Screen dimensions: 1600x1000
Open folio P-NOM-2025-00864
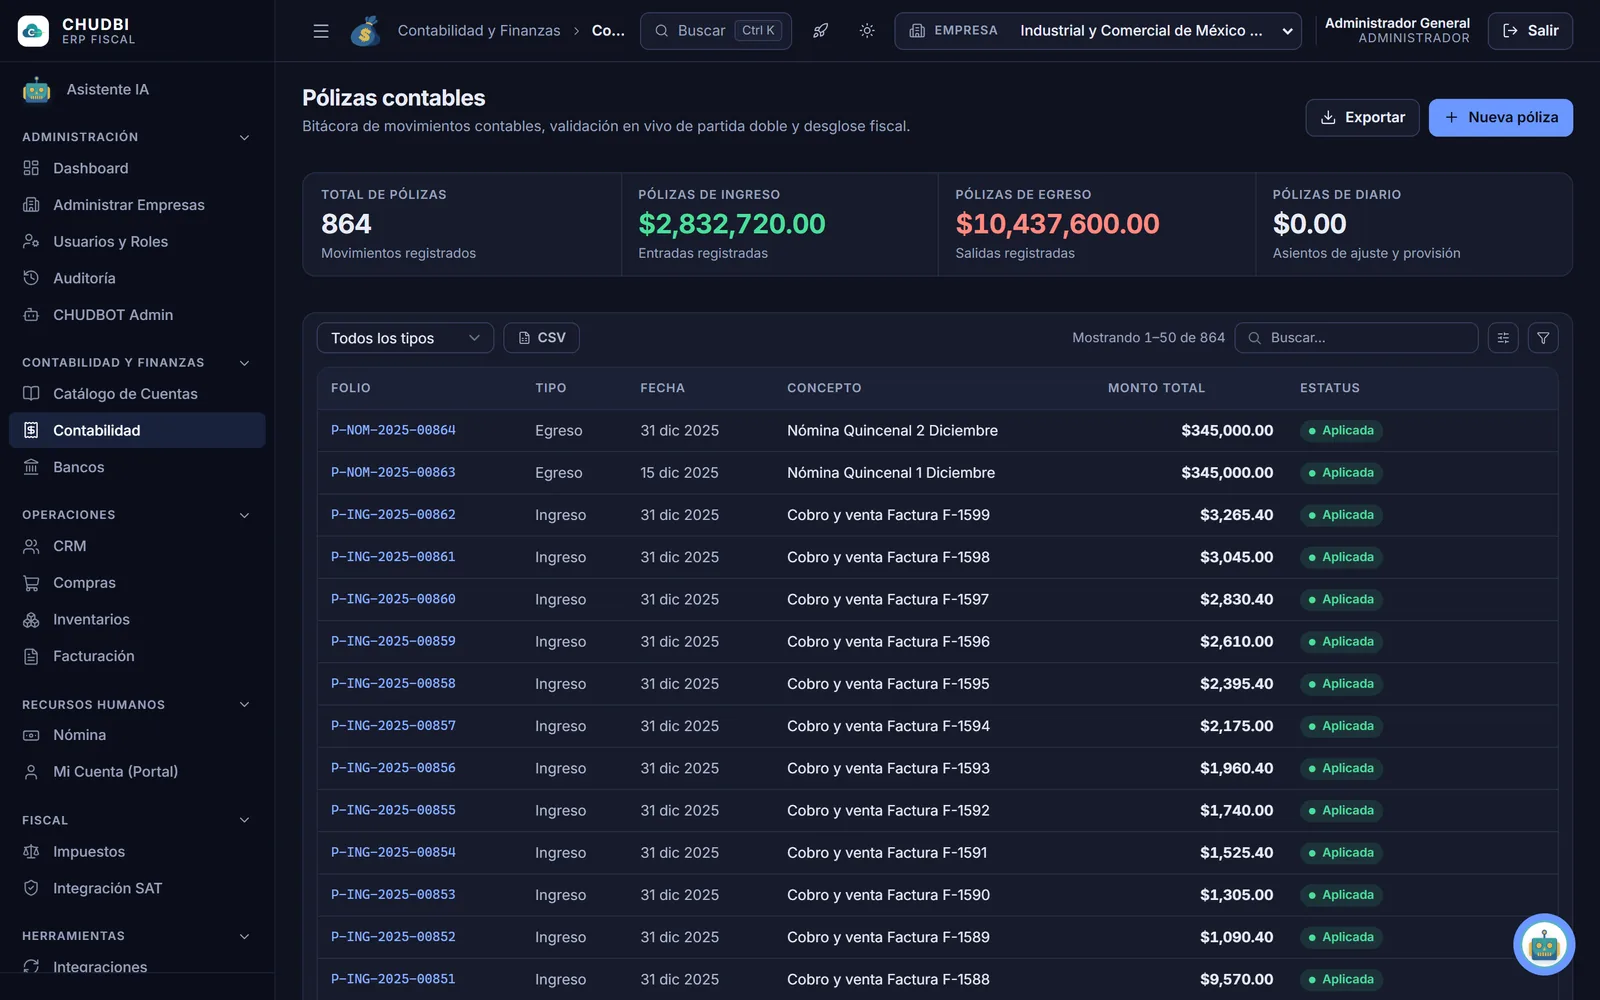pos(393,430)
